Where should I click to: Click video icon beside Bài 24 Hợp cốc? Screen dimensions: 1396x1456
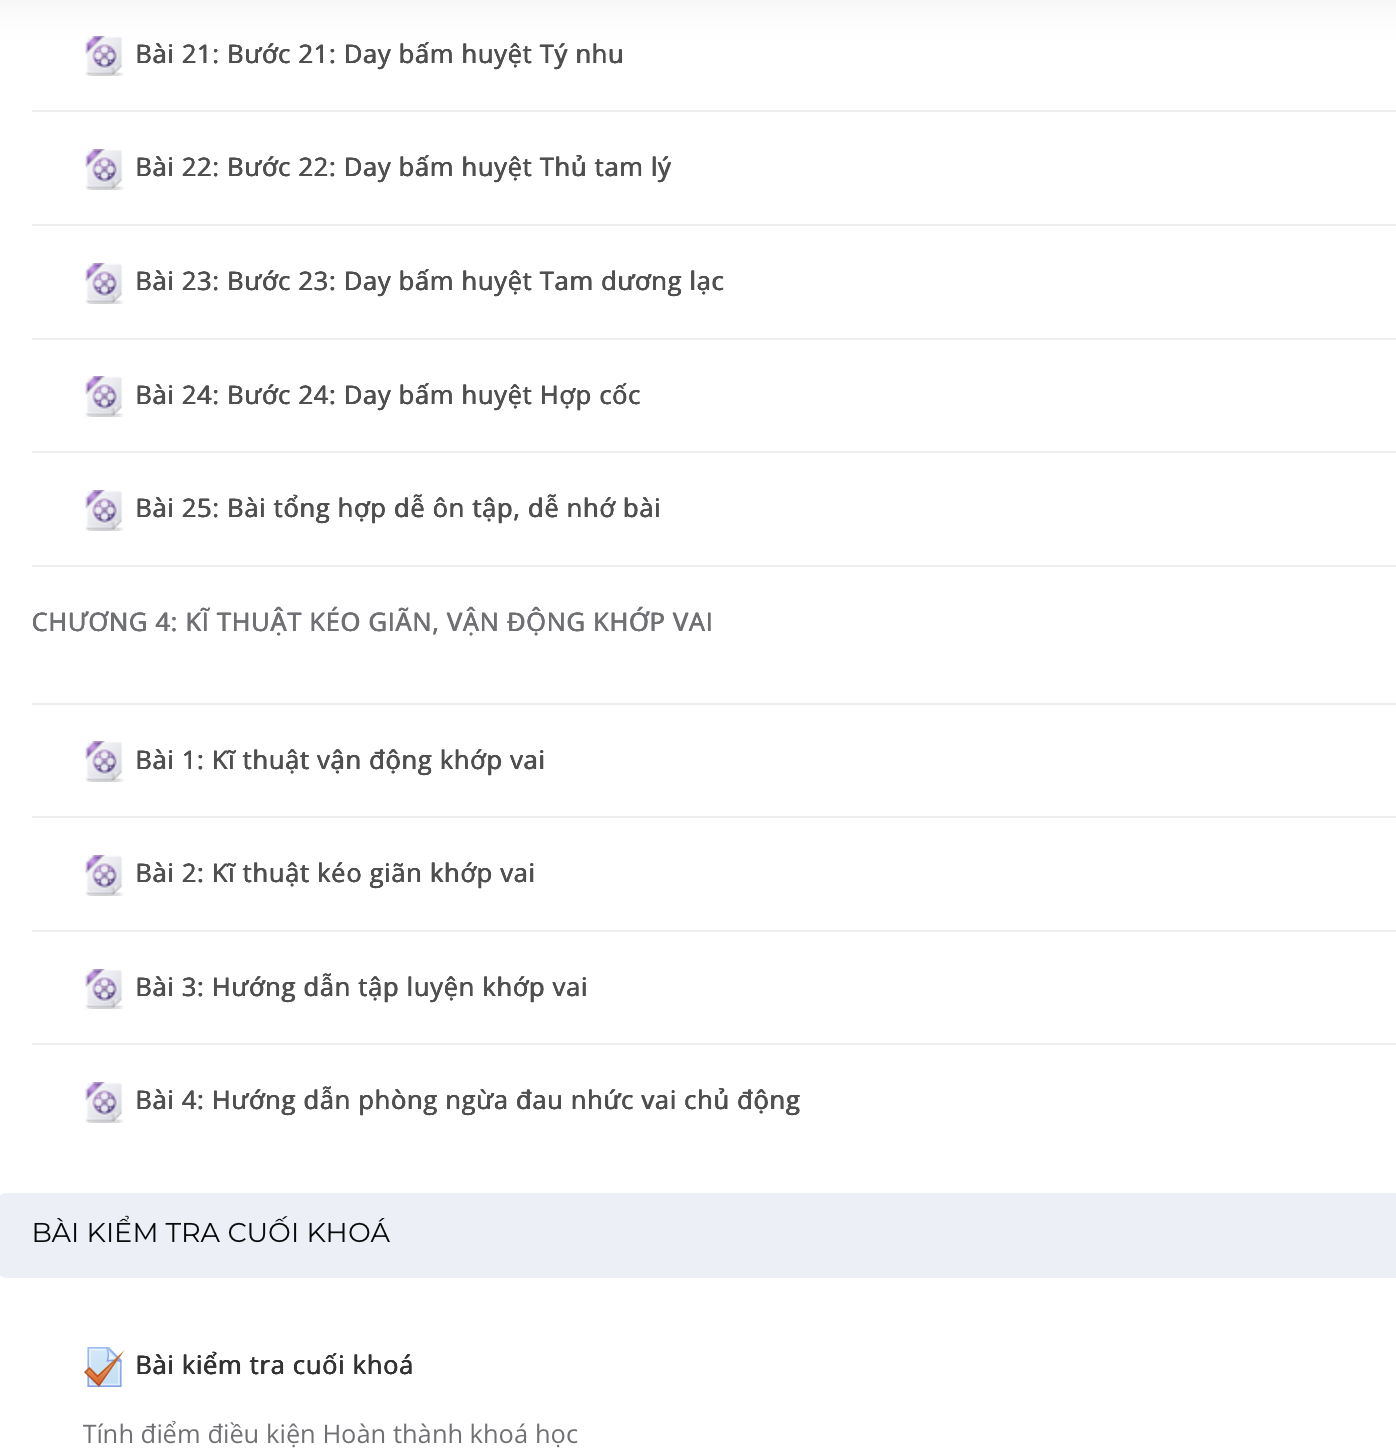click(x=103, y=396)
